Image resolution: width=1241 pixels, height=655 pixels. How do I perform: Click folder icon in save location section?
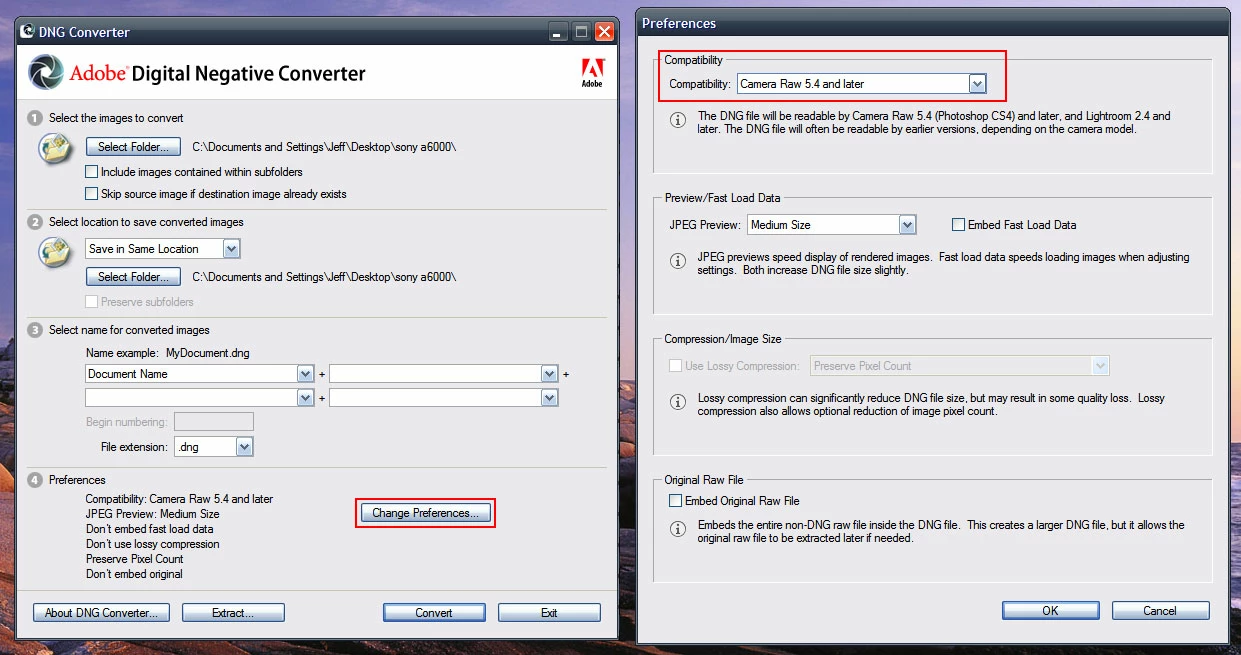pos(53,251)
